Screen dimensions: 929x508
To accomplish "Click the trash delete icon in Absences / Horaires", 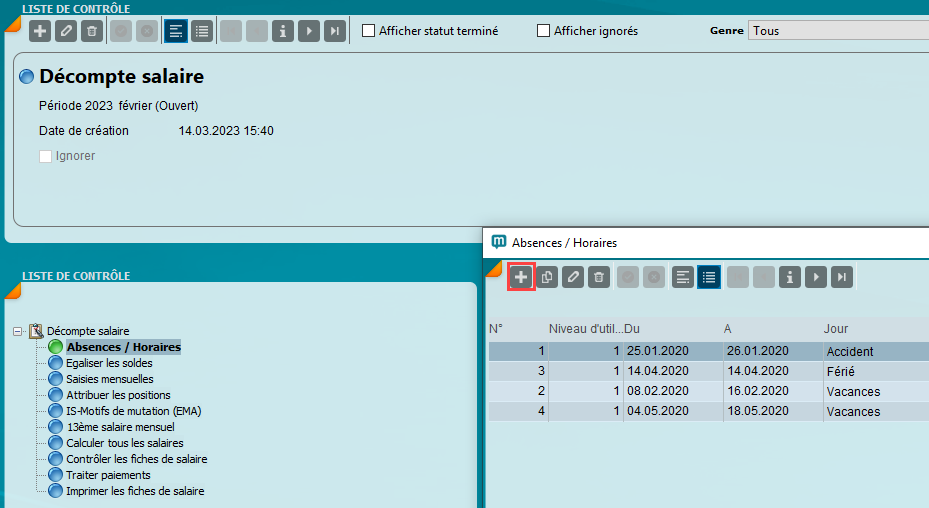I will (598, 277).
